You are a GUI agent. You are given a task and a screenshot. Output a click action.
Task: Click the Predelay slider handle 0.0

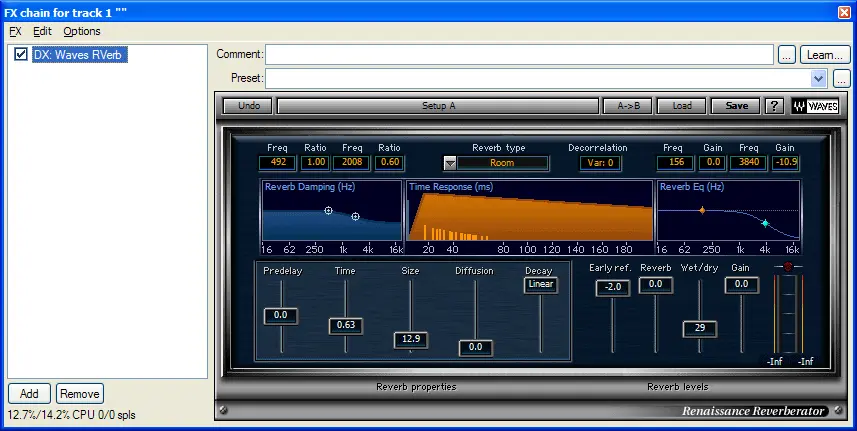(x=280, y=315)
